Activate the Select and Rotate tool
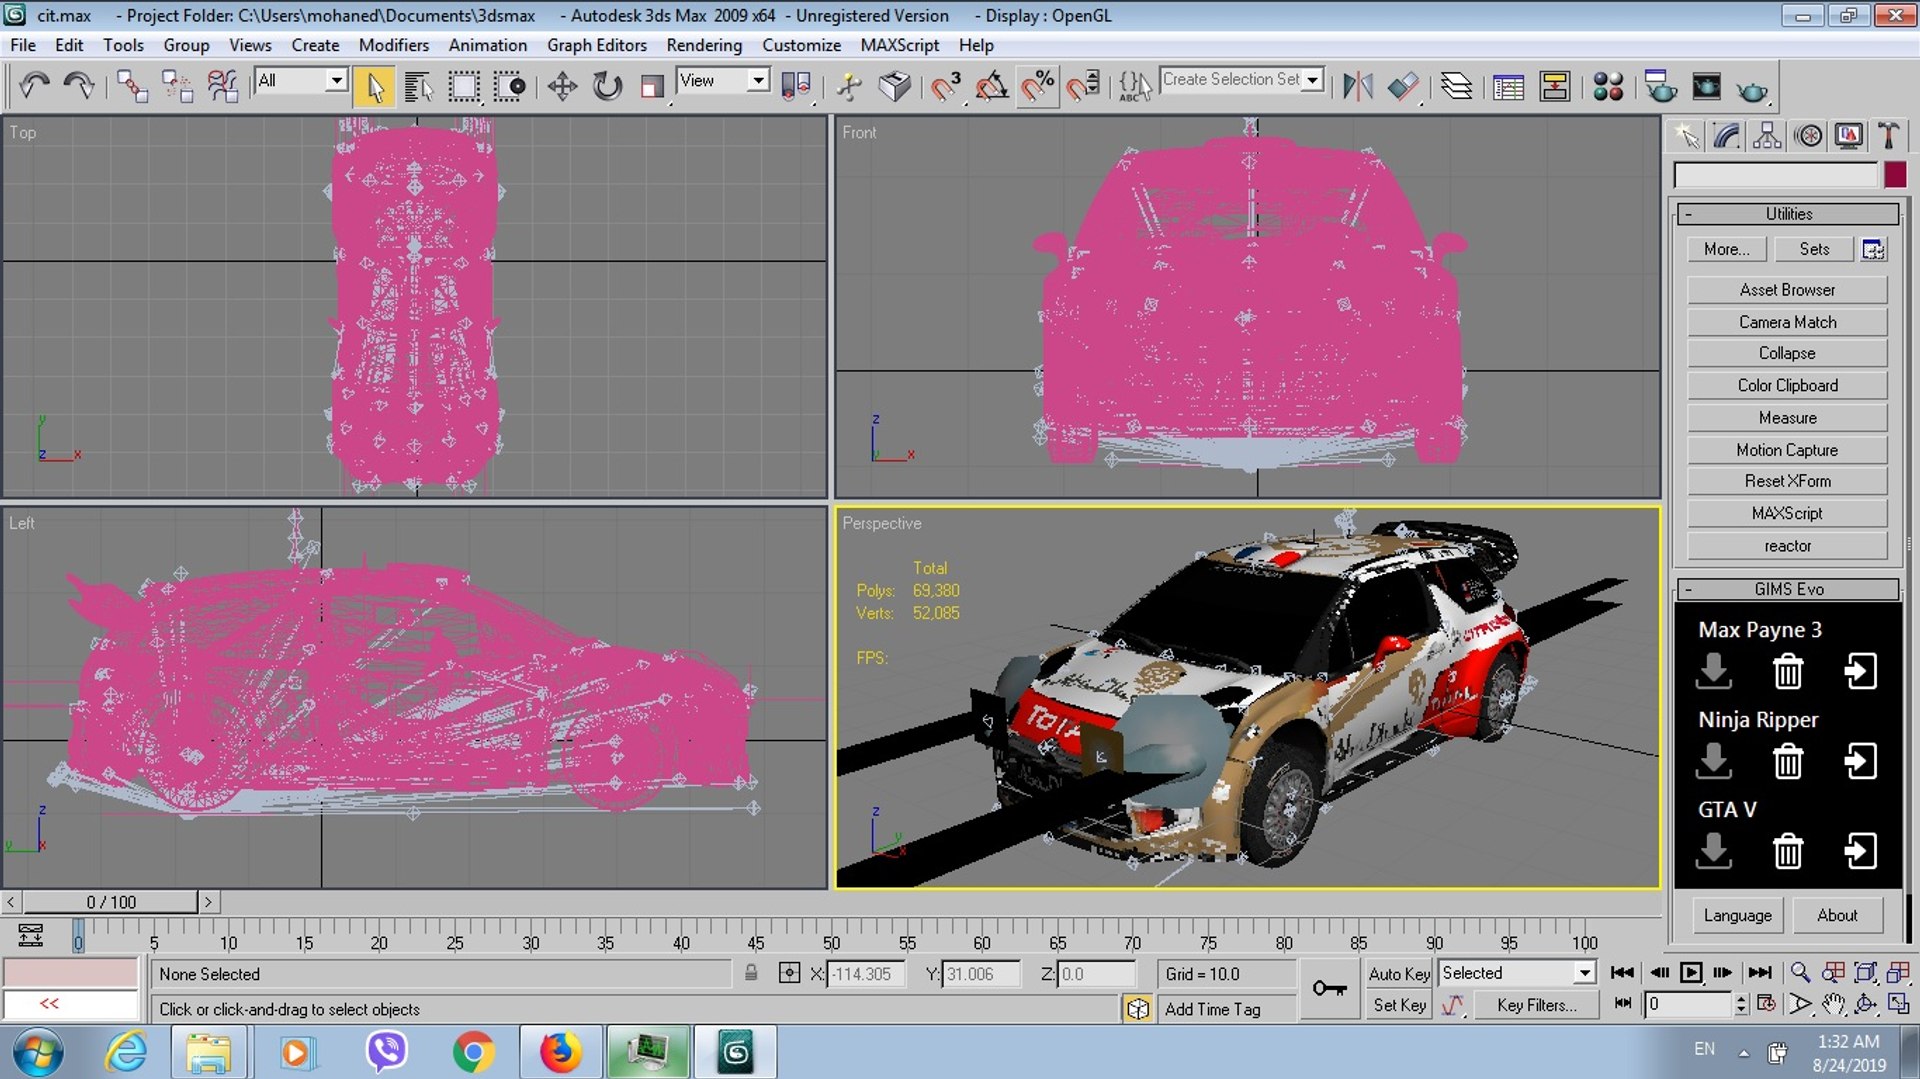 607,86
